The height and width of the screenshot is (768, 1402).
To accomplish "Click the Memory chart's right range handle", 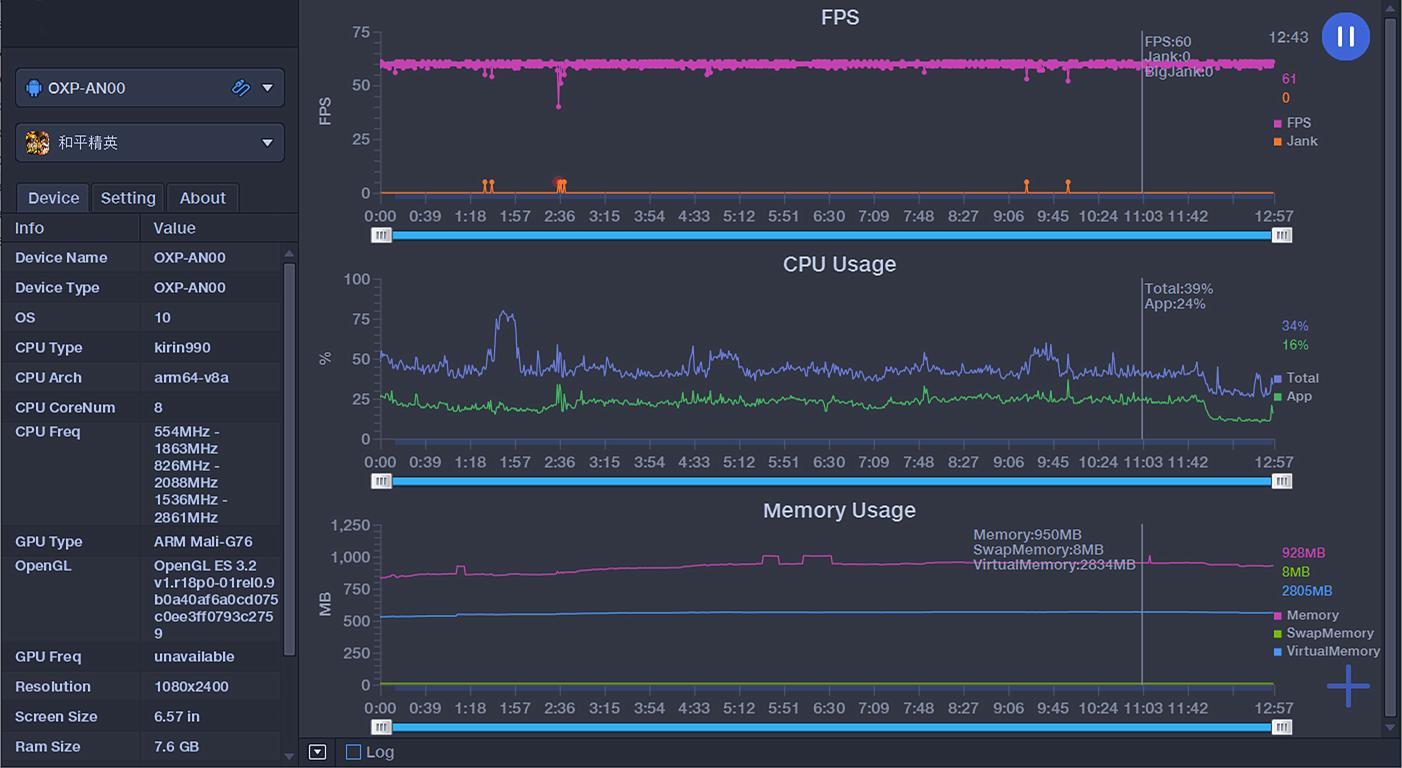I will point(1282,727).
